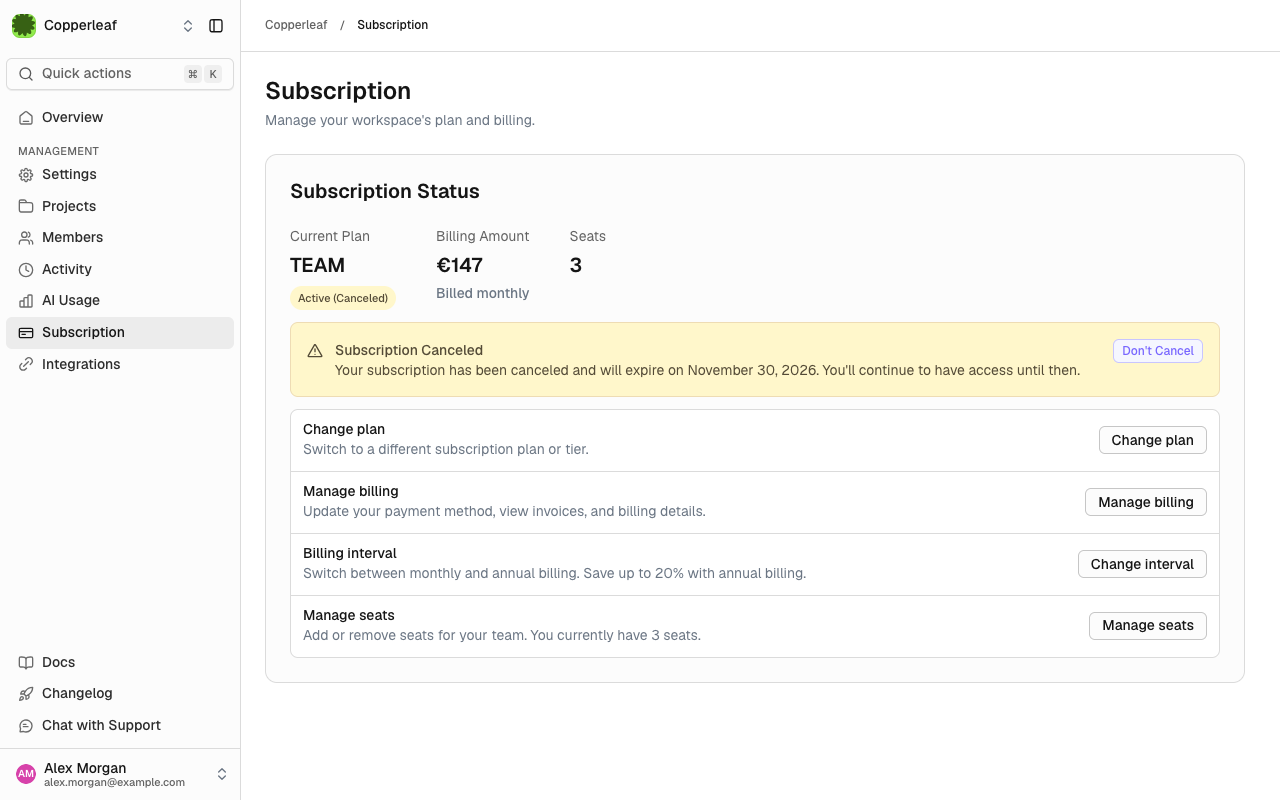Click the Active (Canceled) status badge
1280x800 pixels.
pos(343,298)
